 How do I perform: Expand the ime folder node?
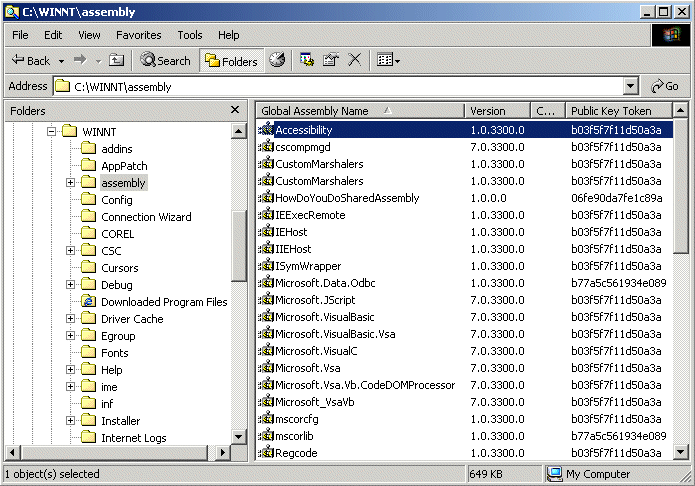coord(70,386)
